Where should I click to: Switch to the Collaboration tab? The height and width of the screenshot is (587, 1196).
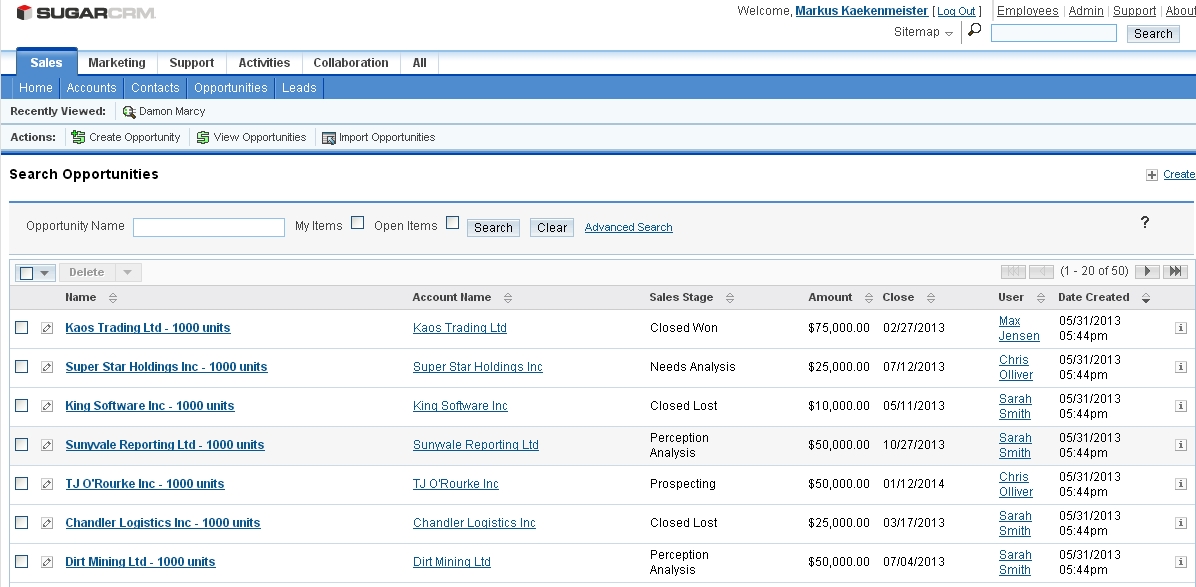pos(351,63)
